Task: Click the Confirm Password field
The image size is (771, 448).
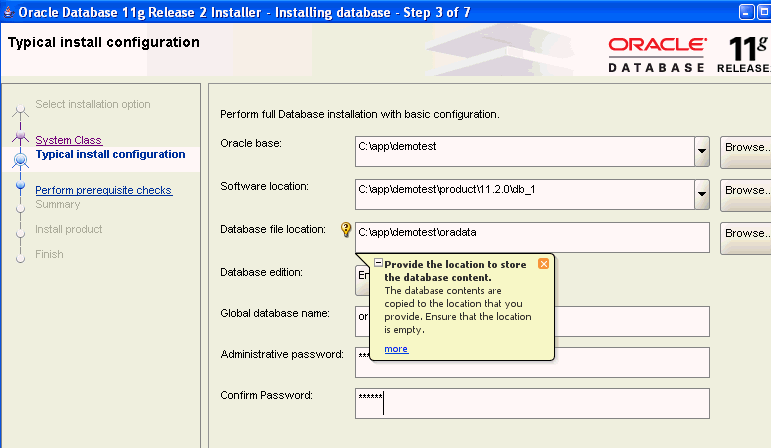Action: point(532,403)
